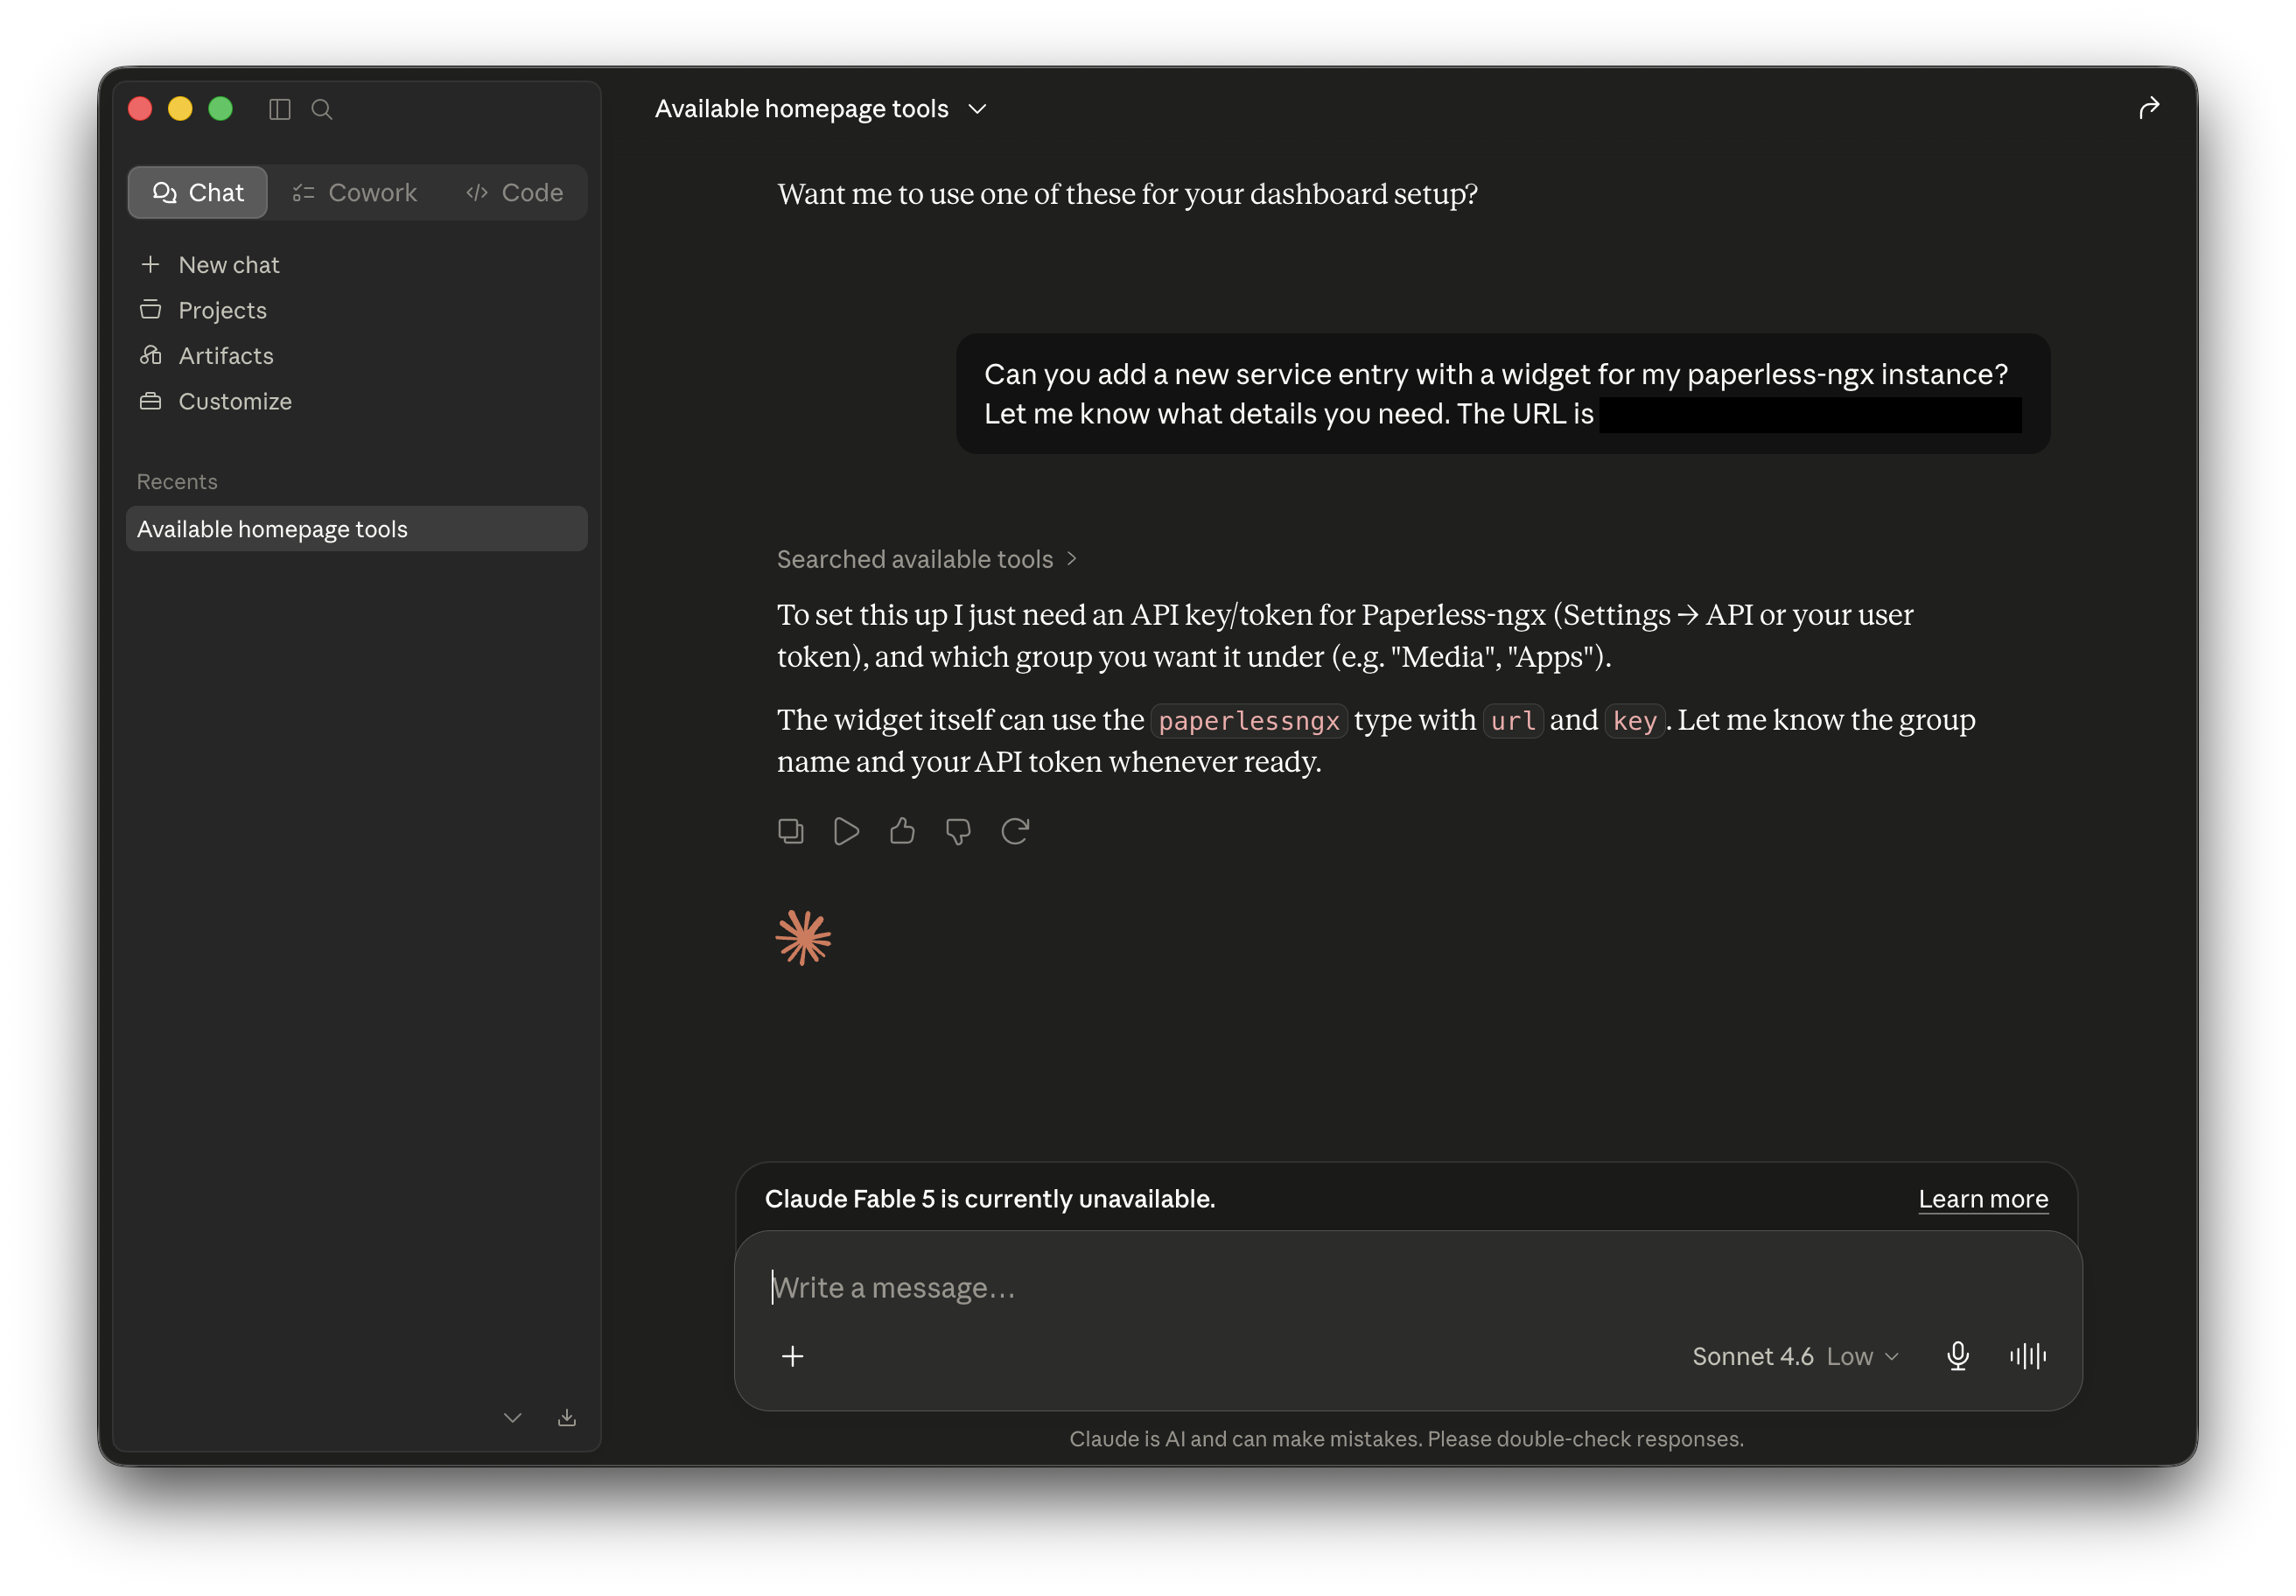This screenshot has height=1596, width=2296.
Task: Click the Learn more link
Action: (x=1983, y=1198)
